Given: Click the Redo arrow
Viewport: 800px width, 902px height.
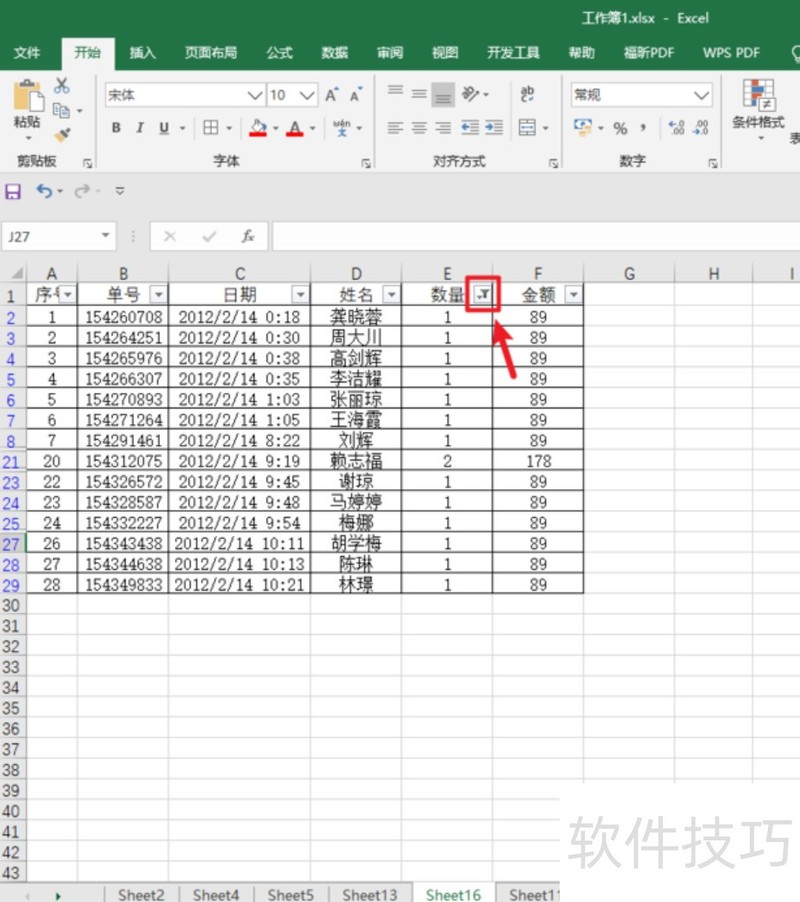Looking at the screenshot, I should 82,190.
